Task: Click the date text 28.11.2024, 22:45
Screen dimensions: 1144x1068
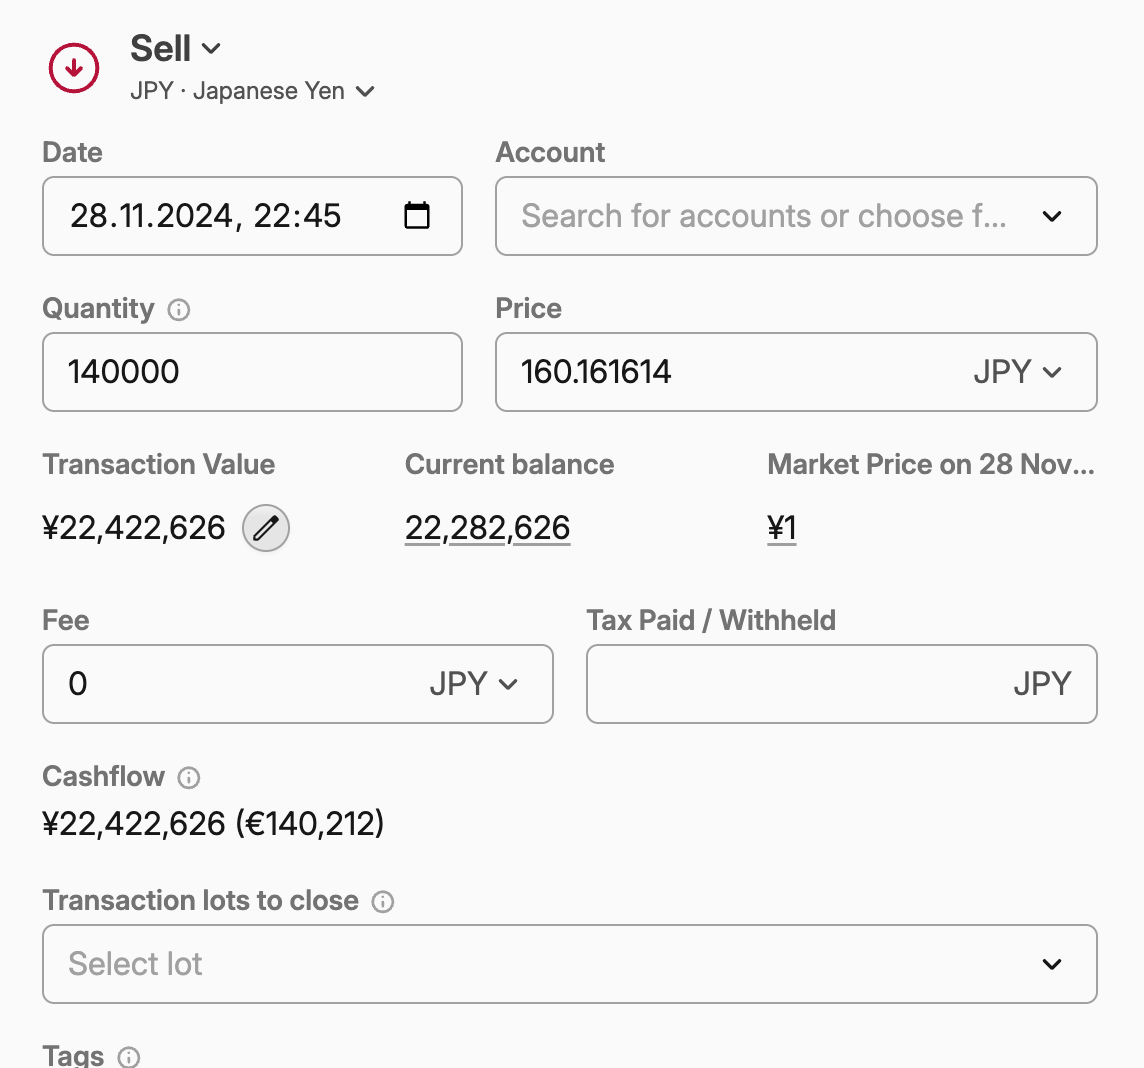Action: click(206, 216)
